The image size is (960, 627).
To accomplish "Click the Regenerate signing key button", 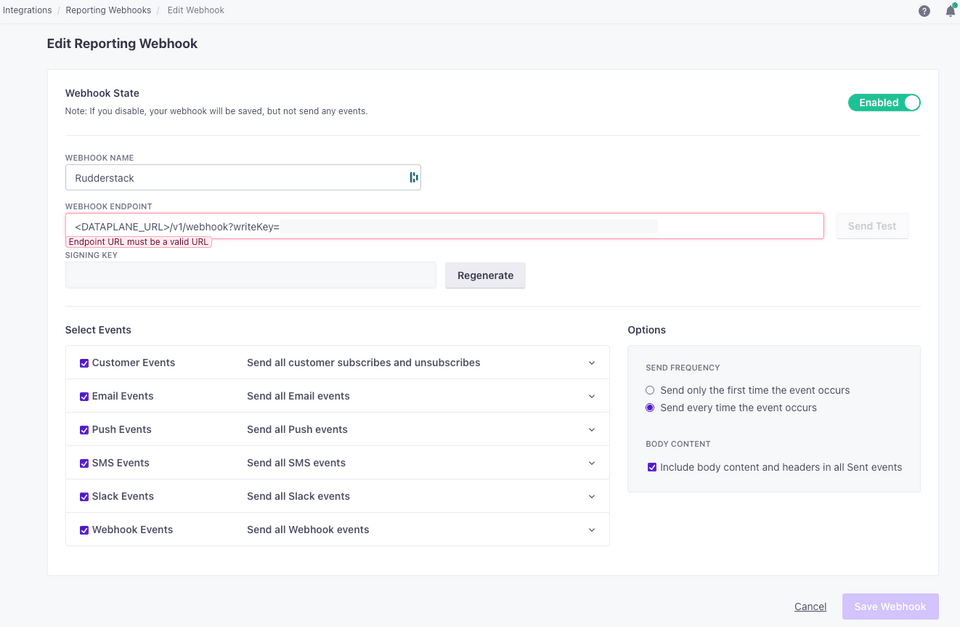I will (x=485, y=275).
